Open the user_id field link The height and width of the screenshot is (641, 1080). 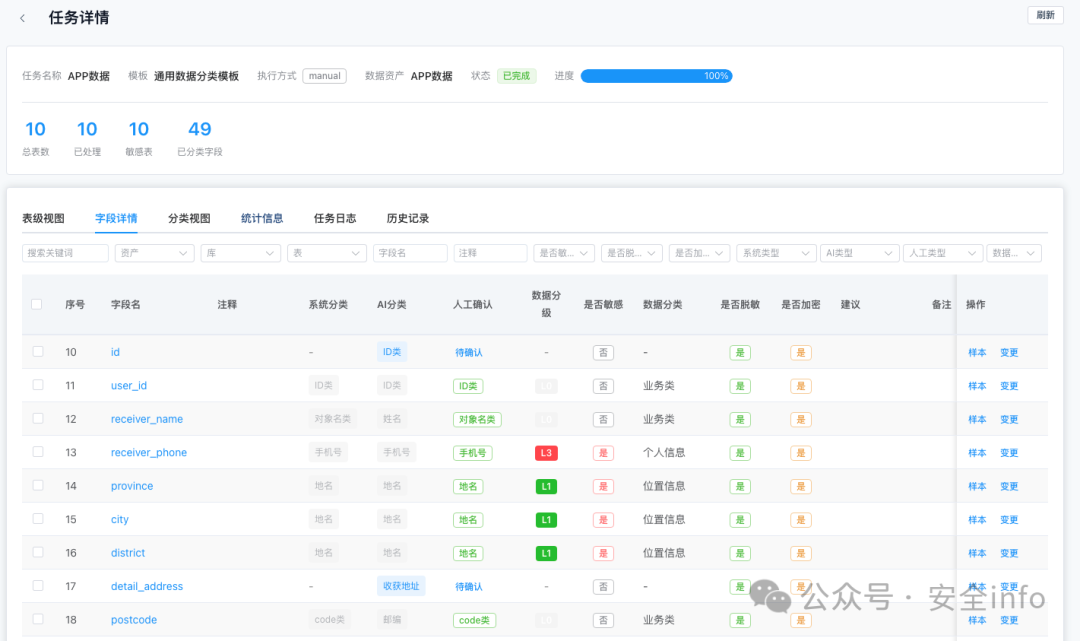click(129, 386)
